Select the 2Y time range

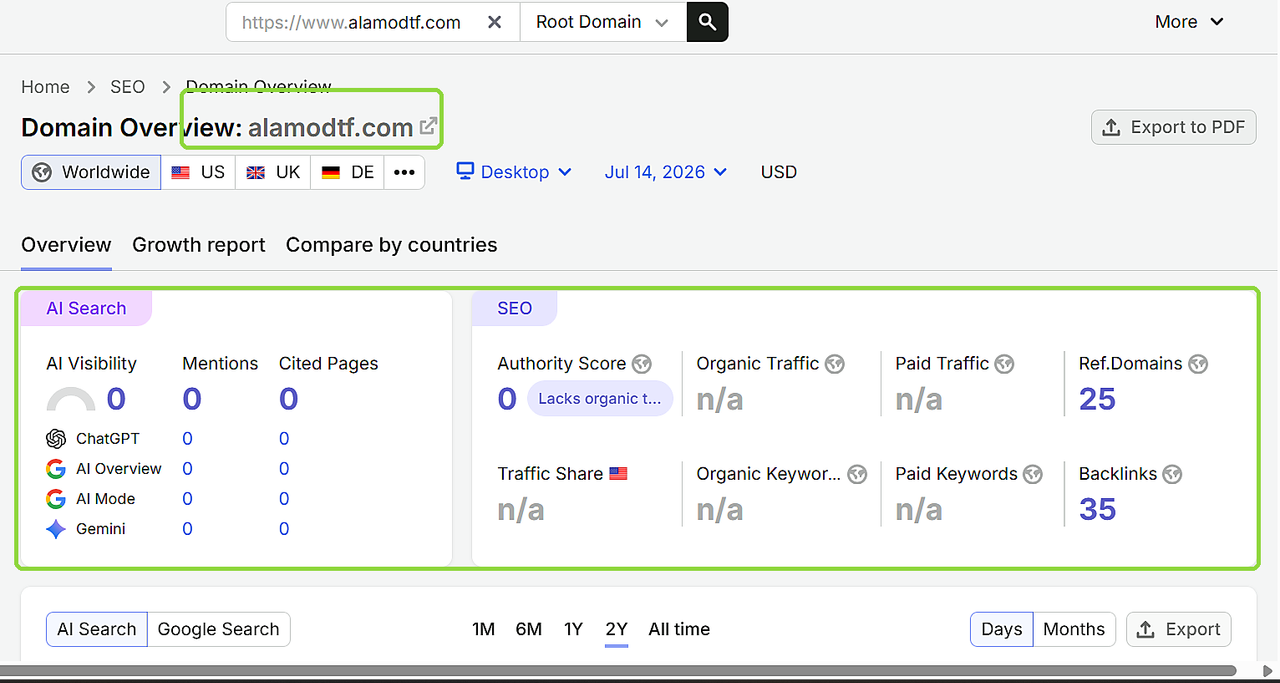pos(616,629)
